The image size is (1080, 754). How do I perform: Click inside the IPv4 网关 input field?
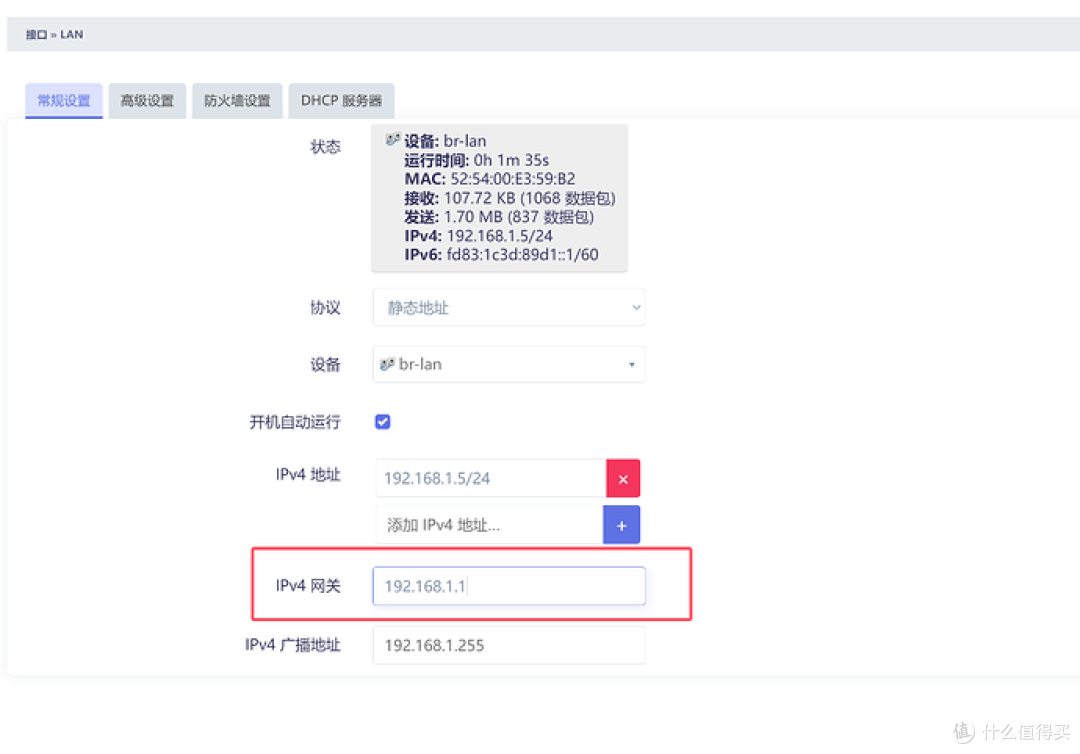(509, 586)
